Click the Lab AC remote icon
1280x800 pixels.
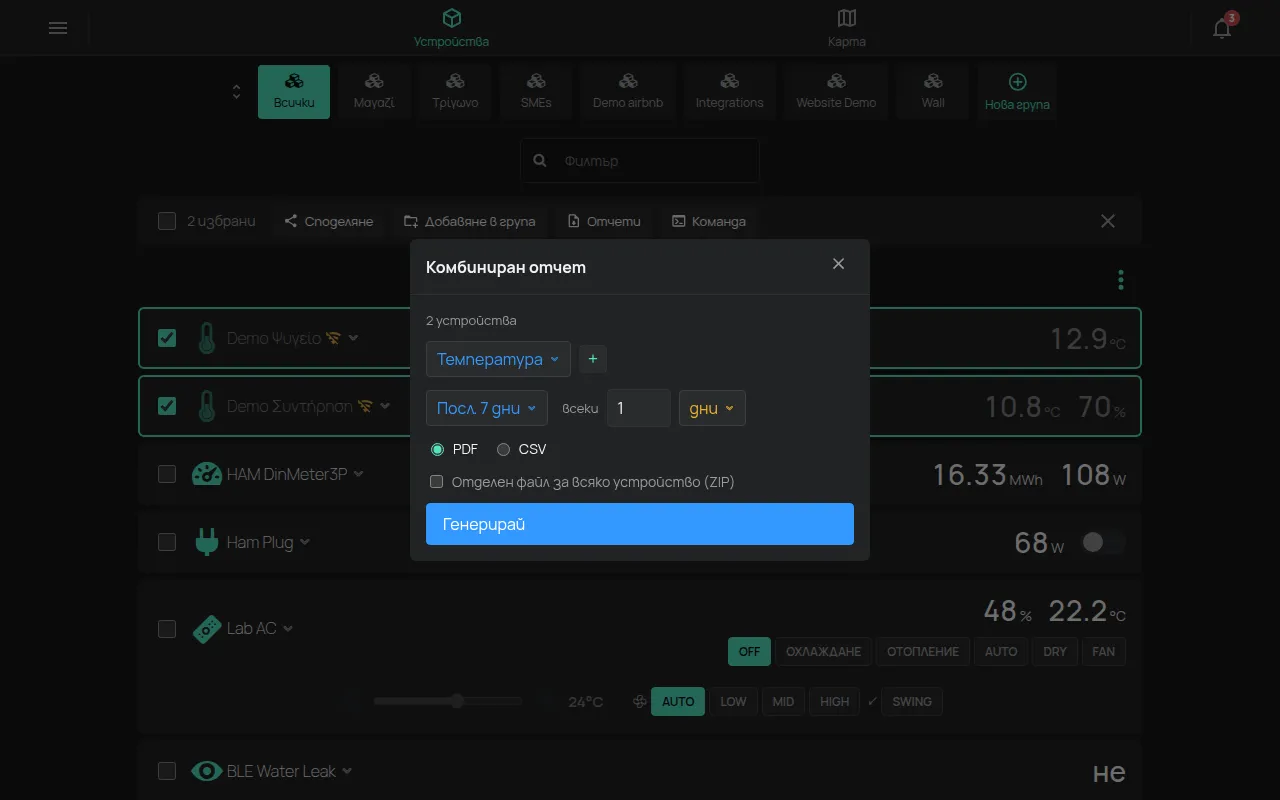206,629
